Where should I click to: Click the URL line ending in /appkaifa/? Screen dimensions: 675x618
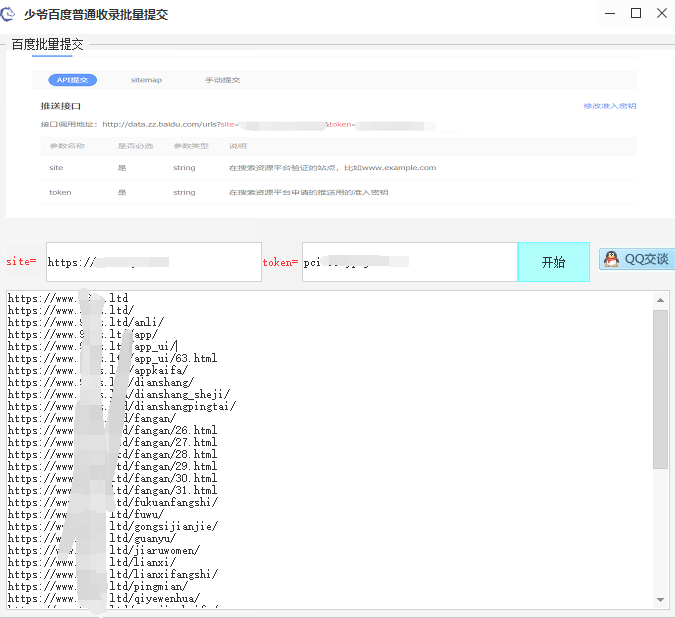(x=98, y=371)
